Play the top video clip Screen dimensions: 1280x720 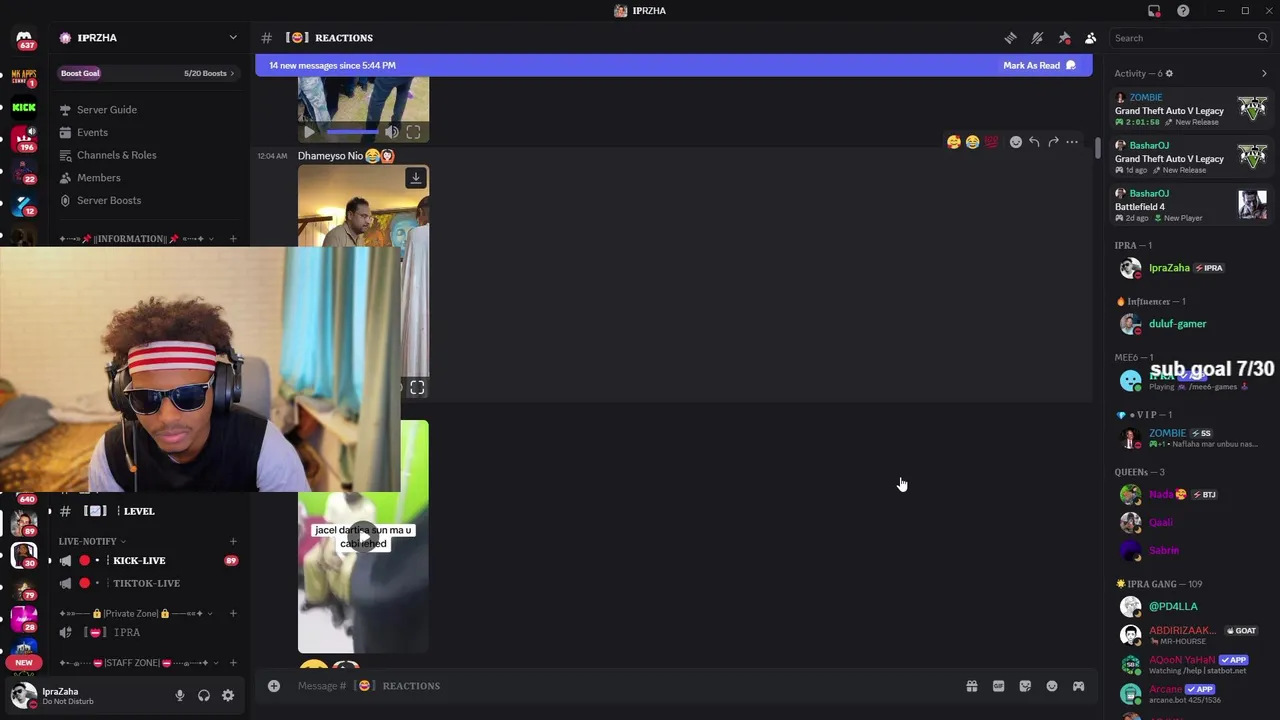(x=309, y=132)
